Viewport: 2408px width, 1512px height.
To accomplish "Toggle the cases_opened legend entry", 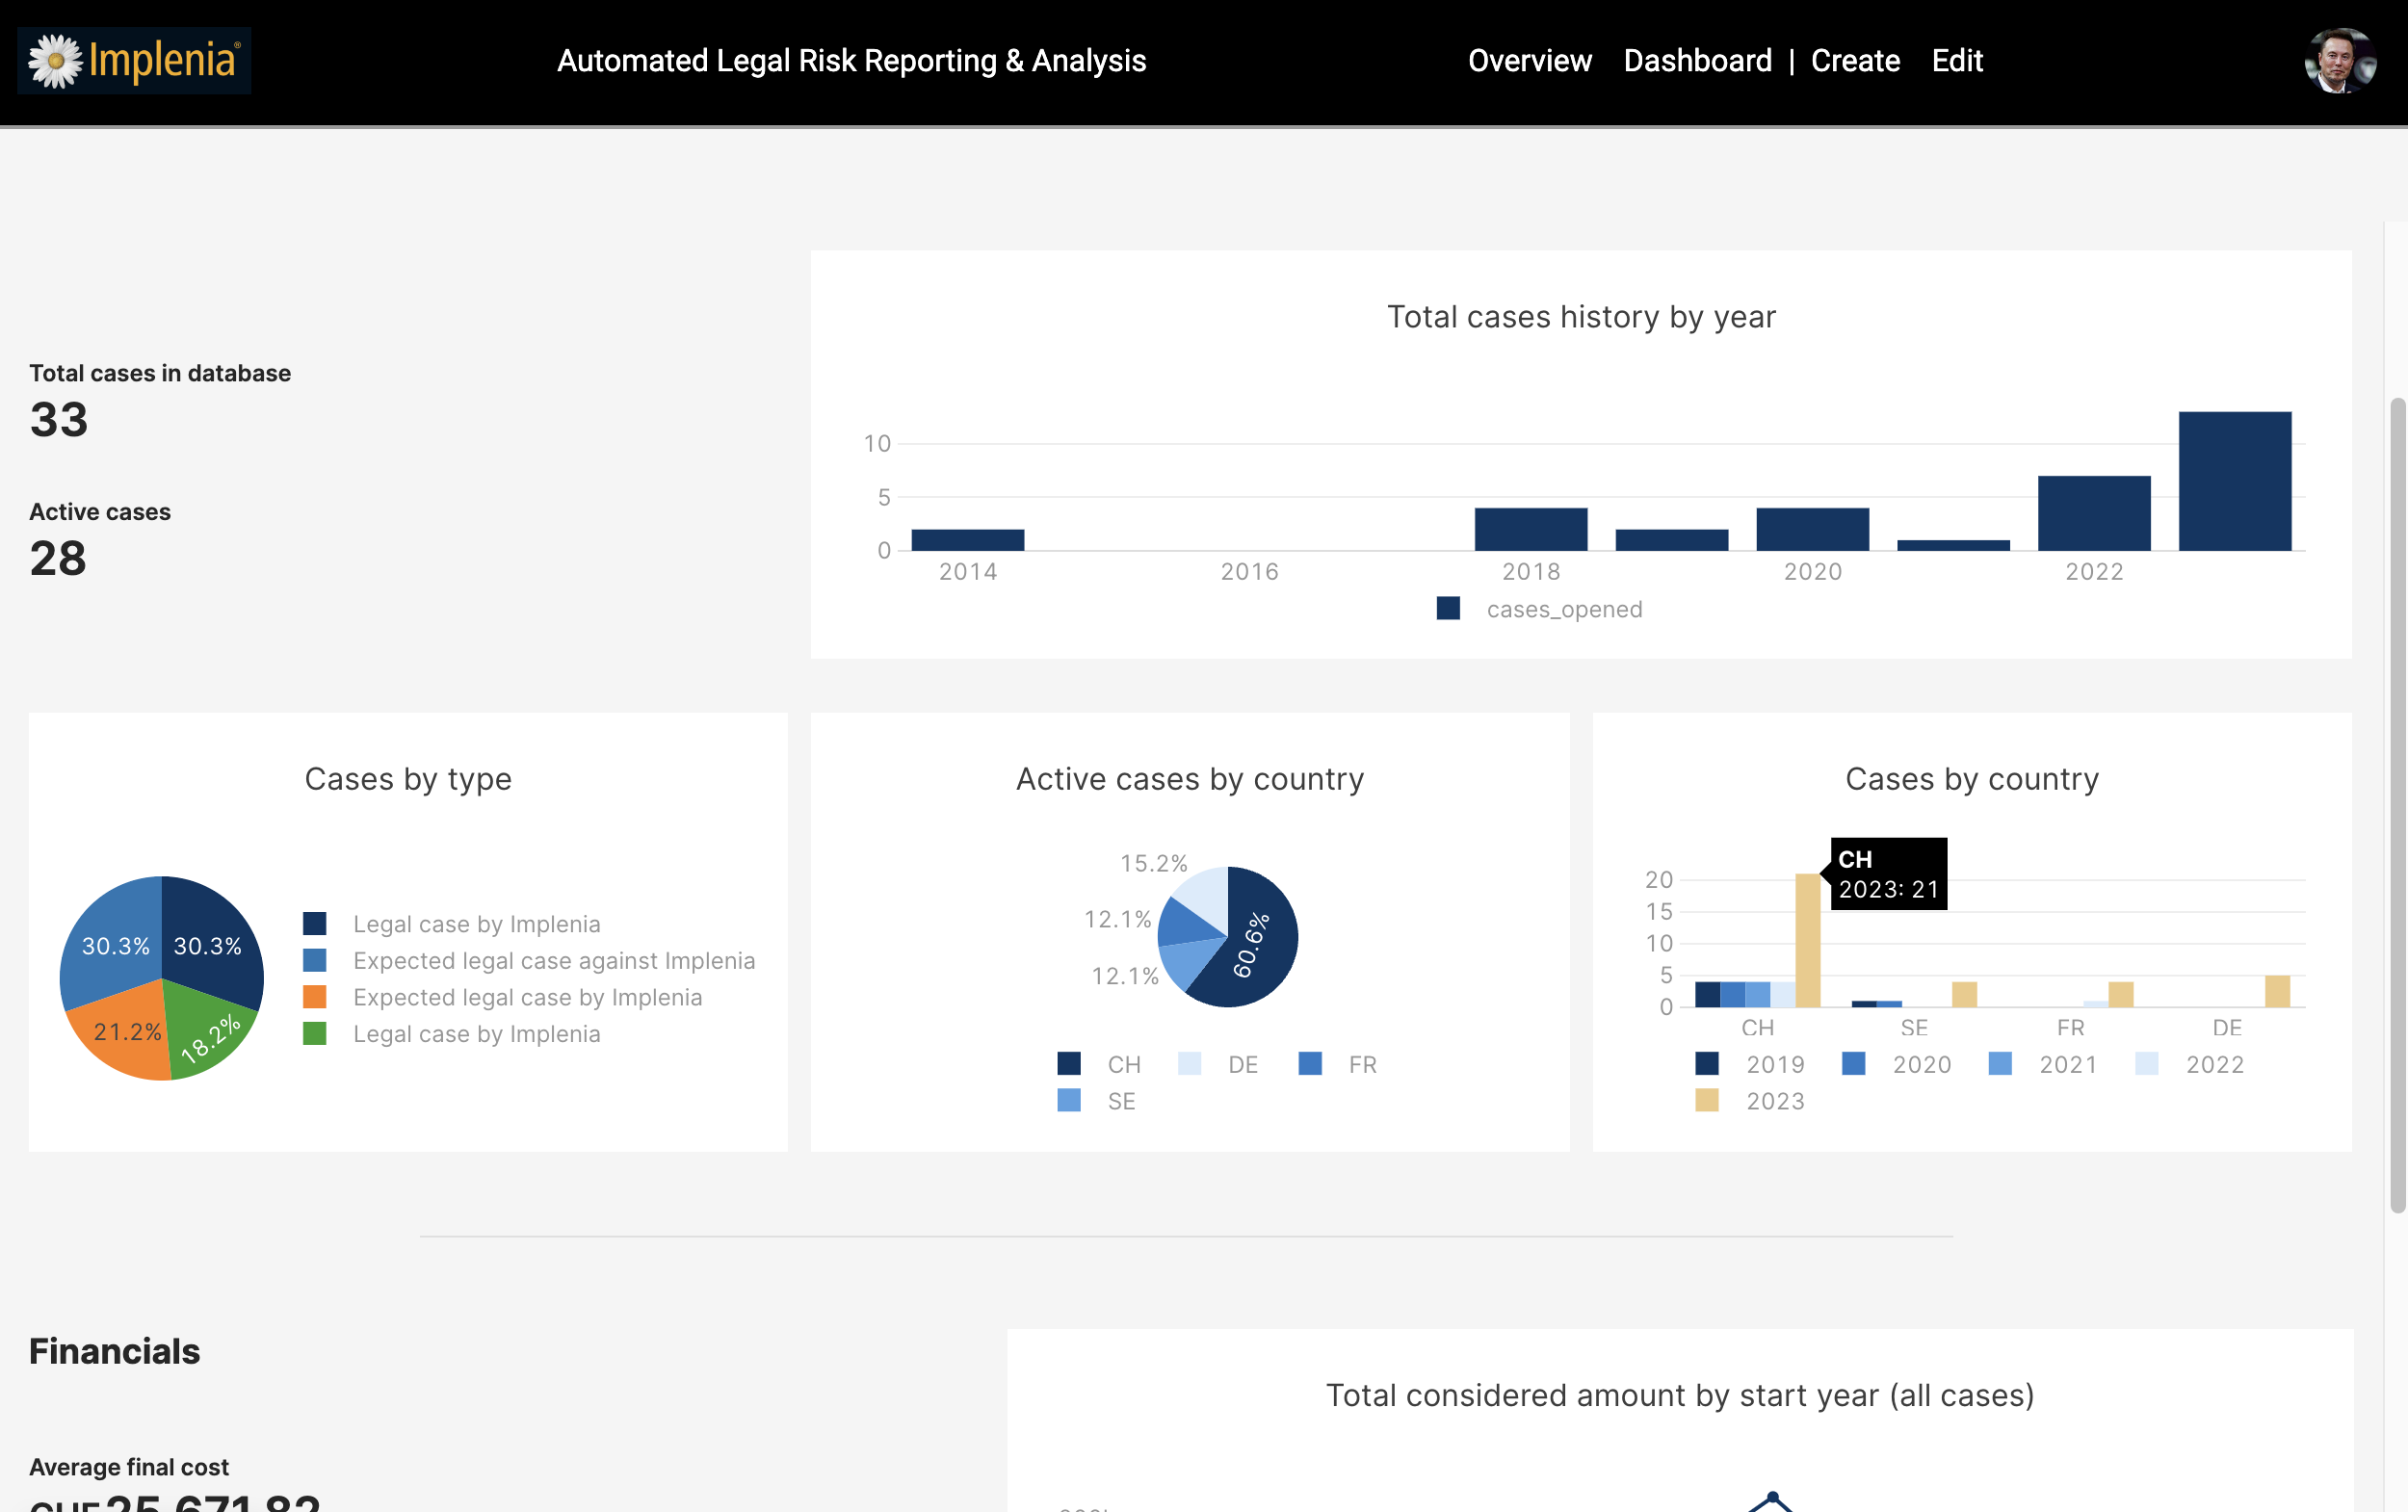I will 1563,609.
